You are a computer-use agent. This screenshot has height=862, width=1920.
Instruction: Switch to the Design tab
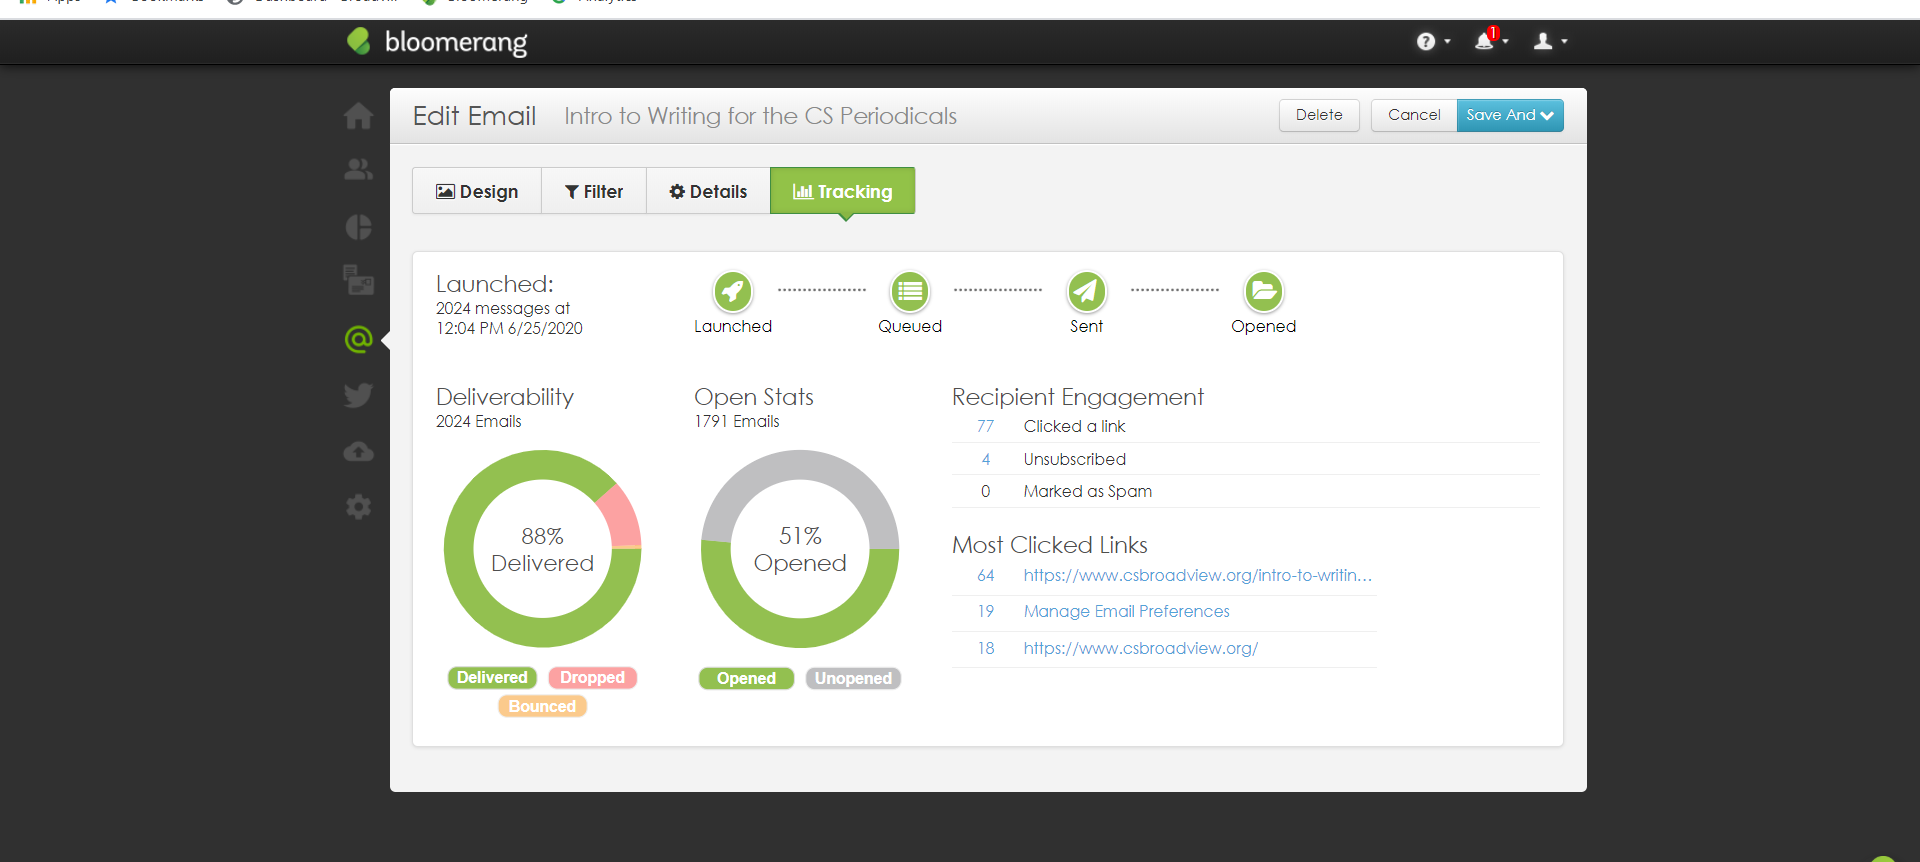[477, 191]
